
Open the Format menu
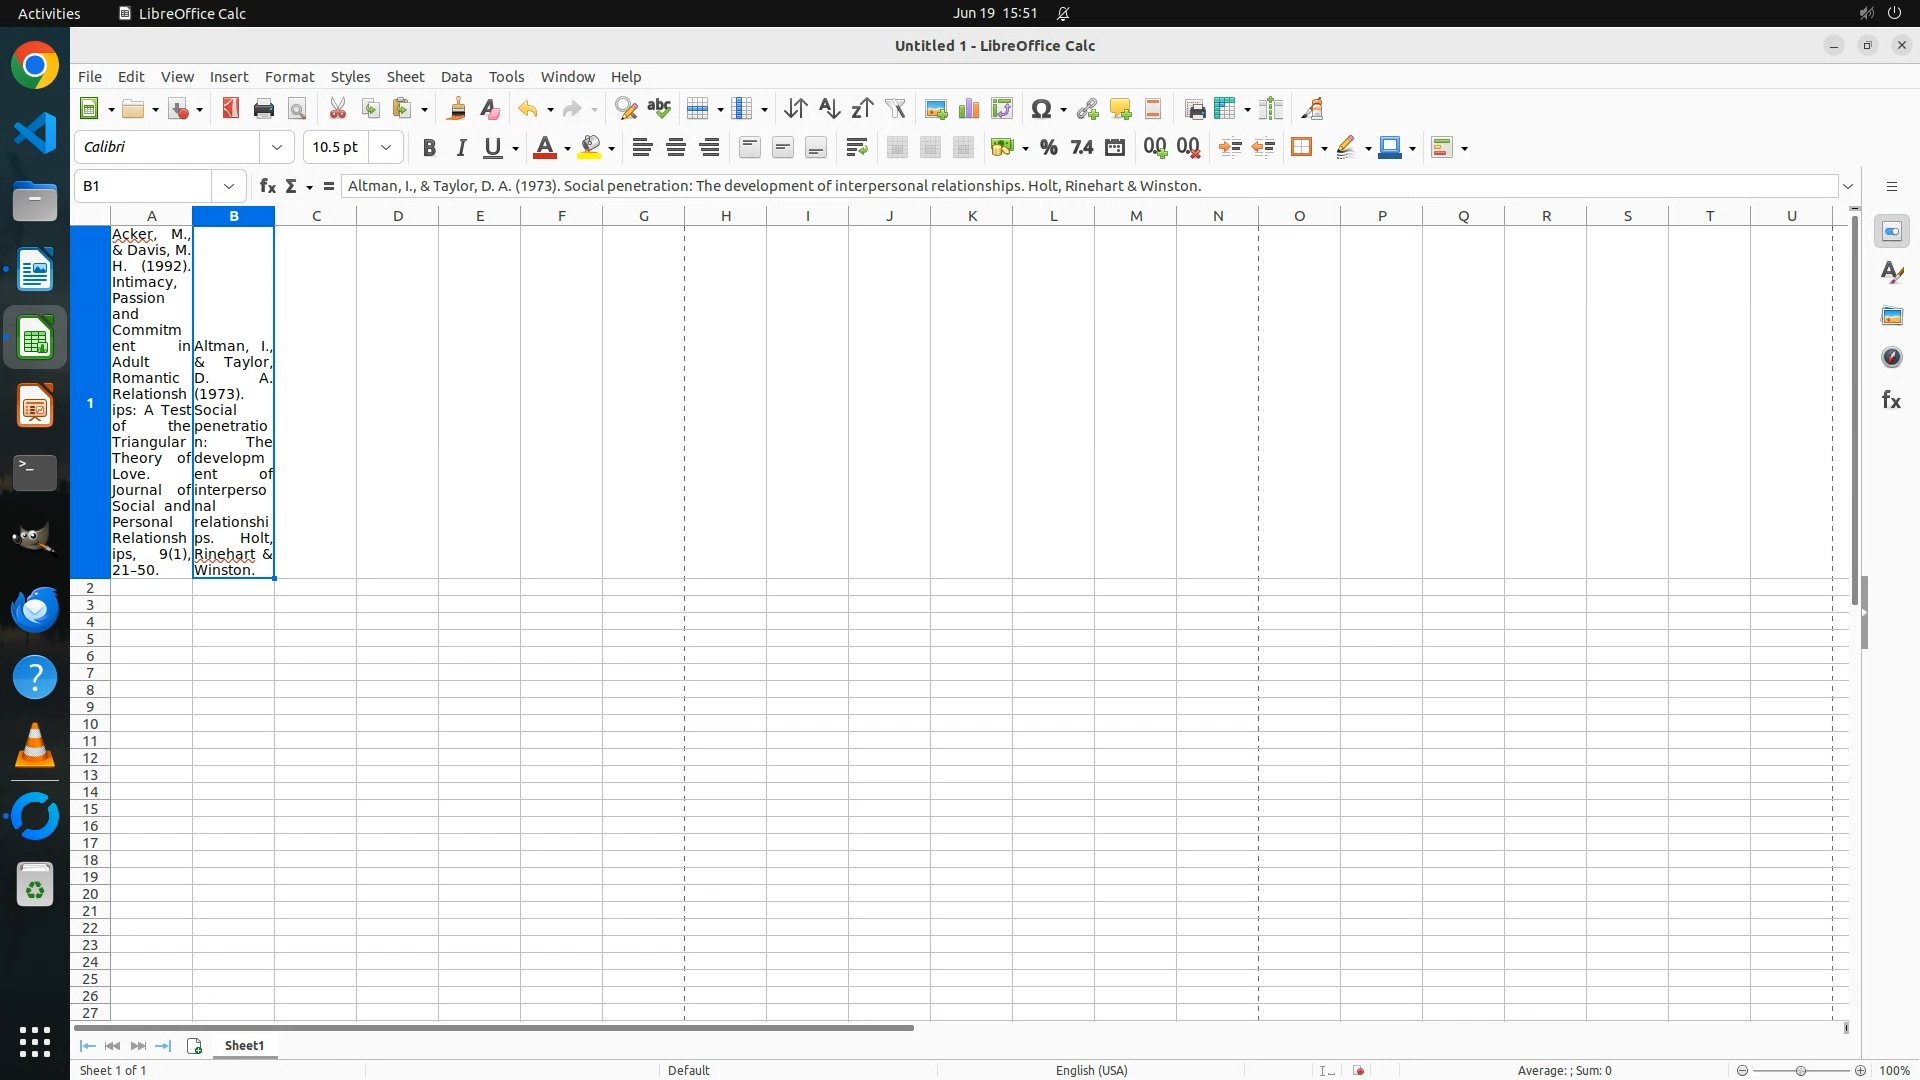click(289, 77)
